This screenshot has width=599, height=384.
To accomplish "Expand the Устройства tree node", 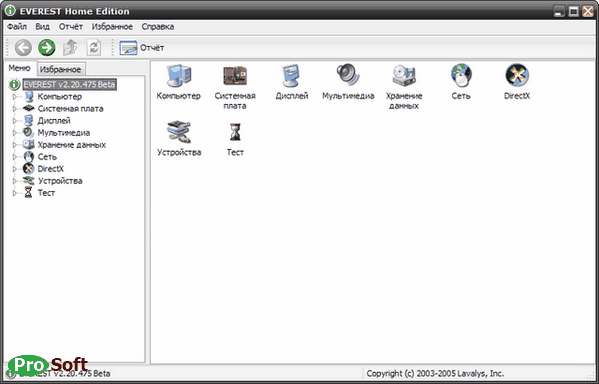I will [15, 181].
